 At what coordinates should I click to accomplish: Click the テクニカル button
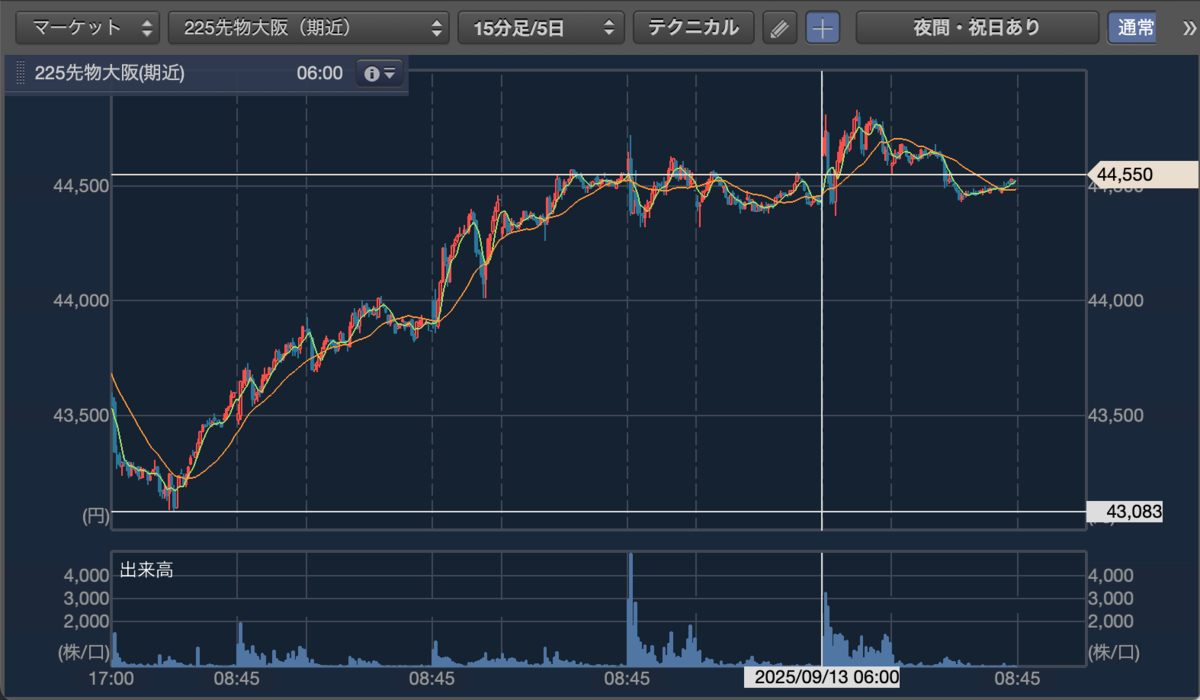pyautogui.click(x=693, y=27)
